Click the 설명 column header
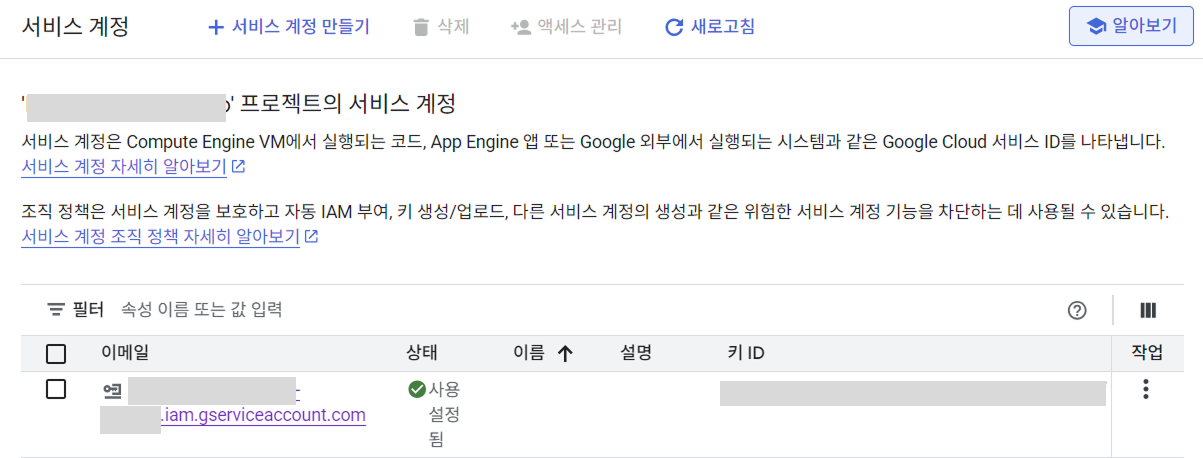The width and height of the screenshot is (1203, 458). coord(636,353)
